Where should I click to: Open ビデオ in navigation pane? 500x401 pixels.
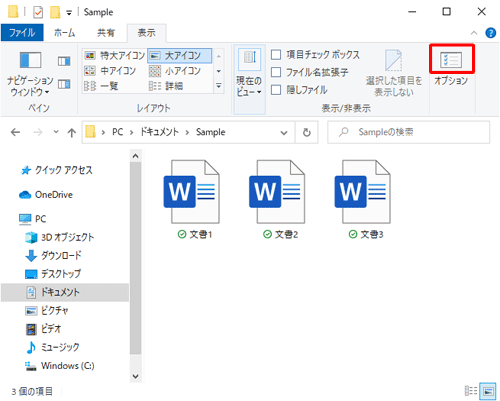(43, 329)
